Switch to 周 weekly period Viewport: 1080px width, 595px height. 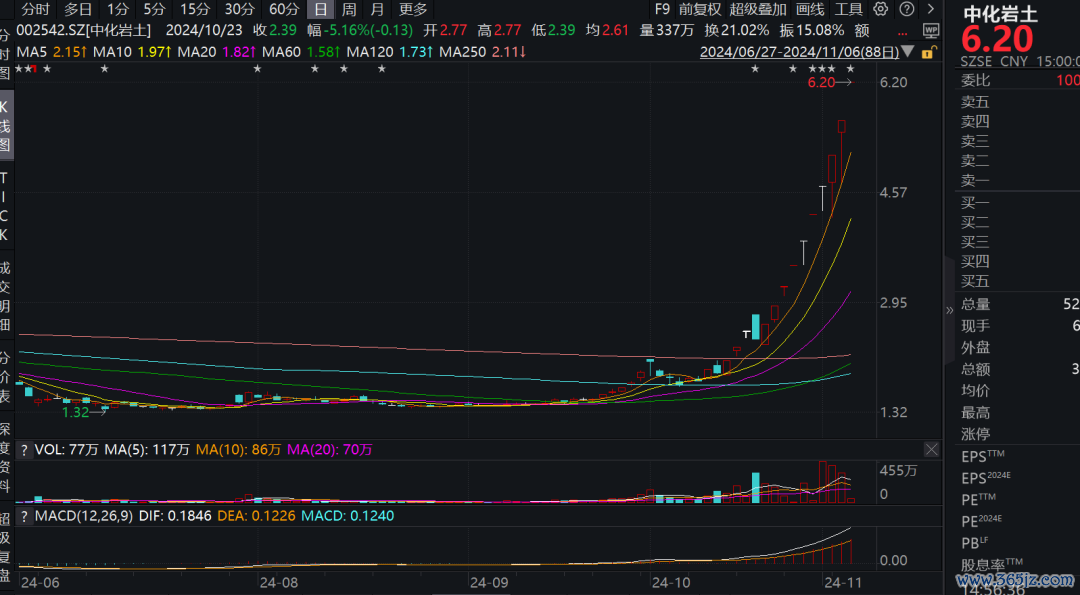click(x=349, y=9)
